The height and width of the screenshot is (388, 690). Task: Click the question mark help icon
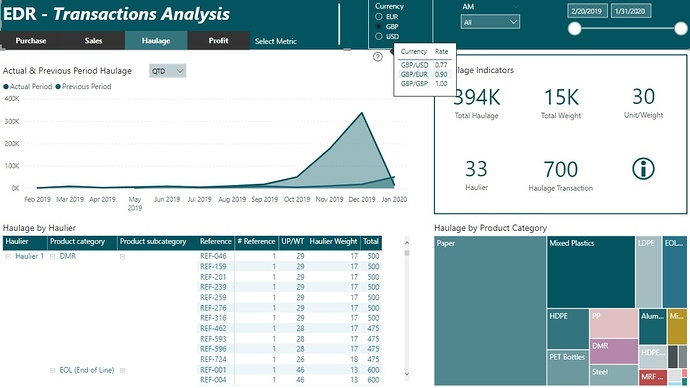point(378,57)
